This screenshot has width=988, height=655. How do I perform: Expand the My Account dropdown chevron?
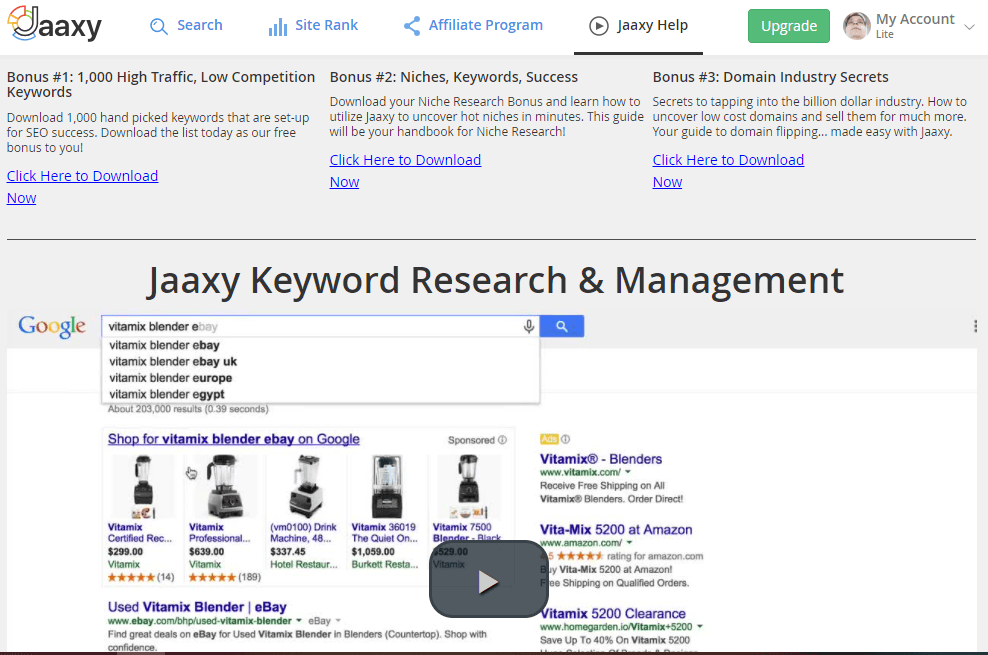[x=970, y=26]
